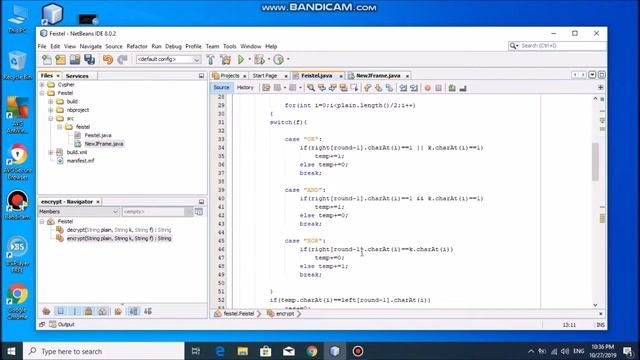Open the Navigate menu
Viewport: 640px width, 360px height.
coord(91,47)
